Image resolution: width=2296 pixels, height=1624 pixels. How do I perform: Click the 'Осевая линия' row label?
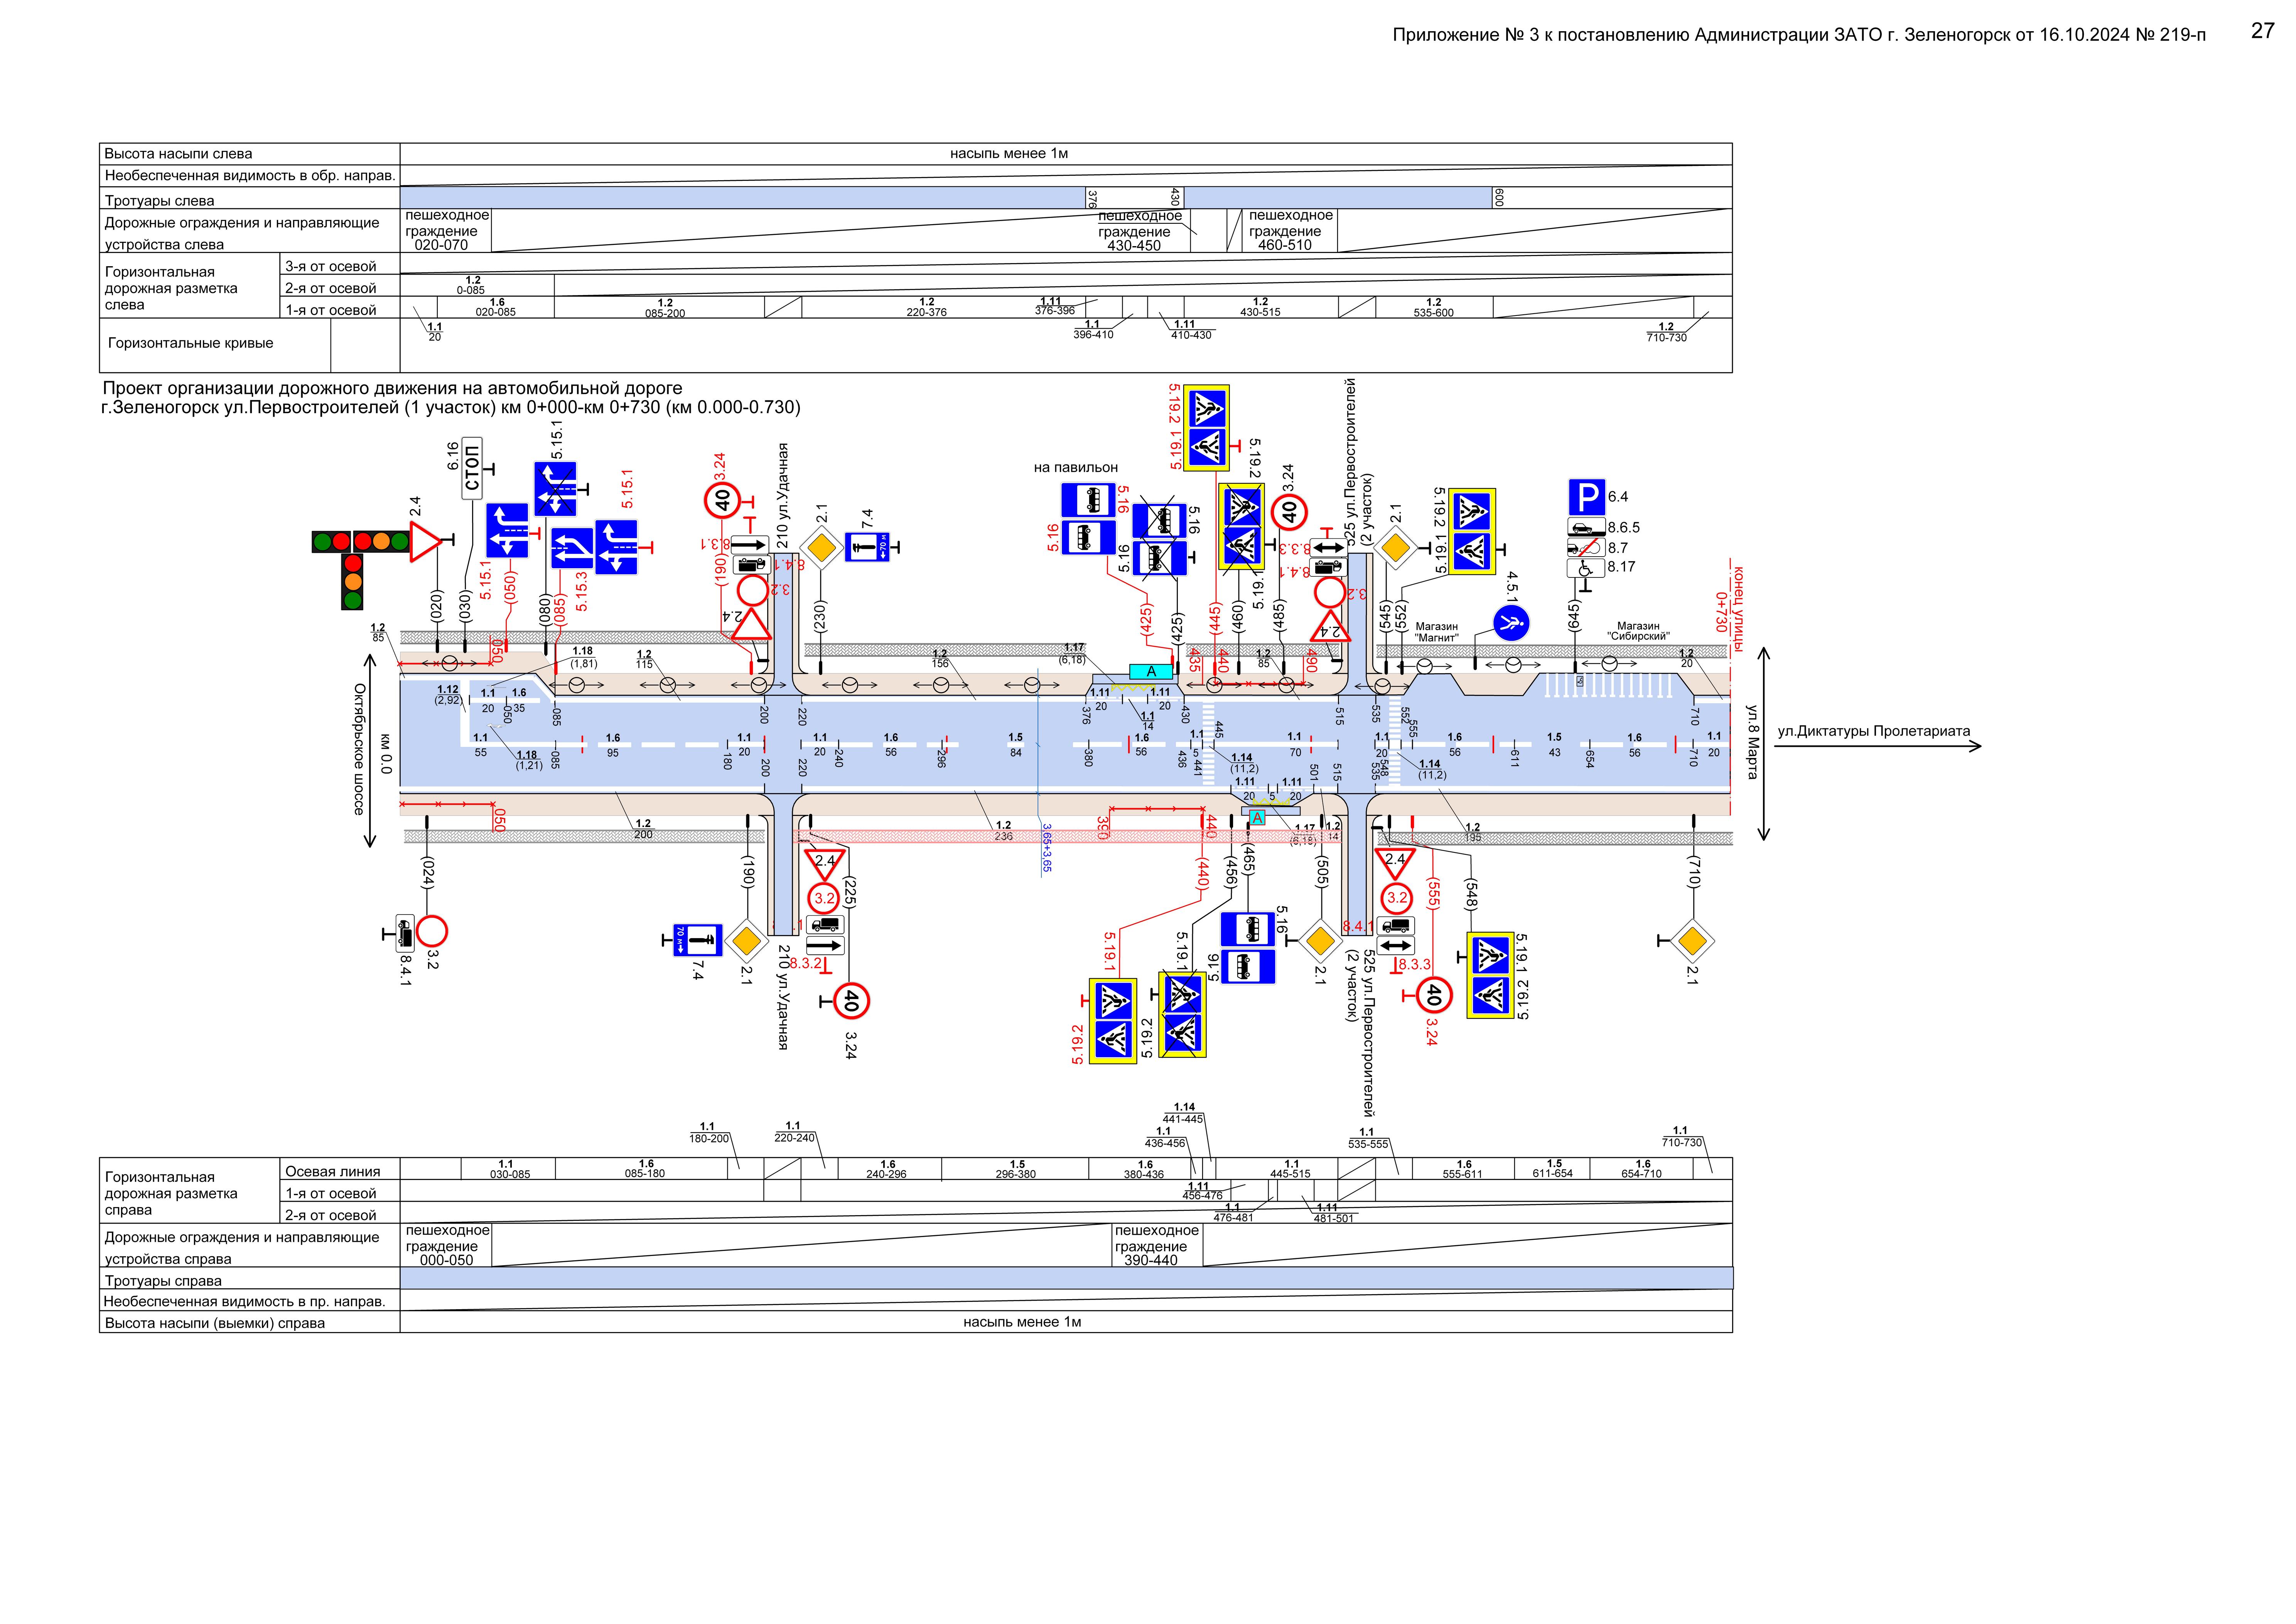(333, 1171)
